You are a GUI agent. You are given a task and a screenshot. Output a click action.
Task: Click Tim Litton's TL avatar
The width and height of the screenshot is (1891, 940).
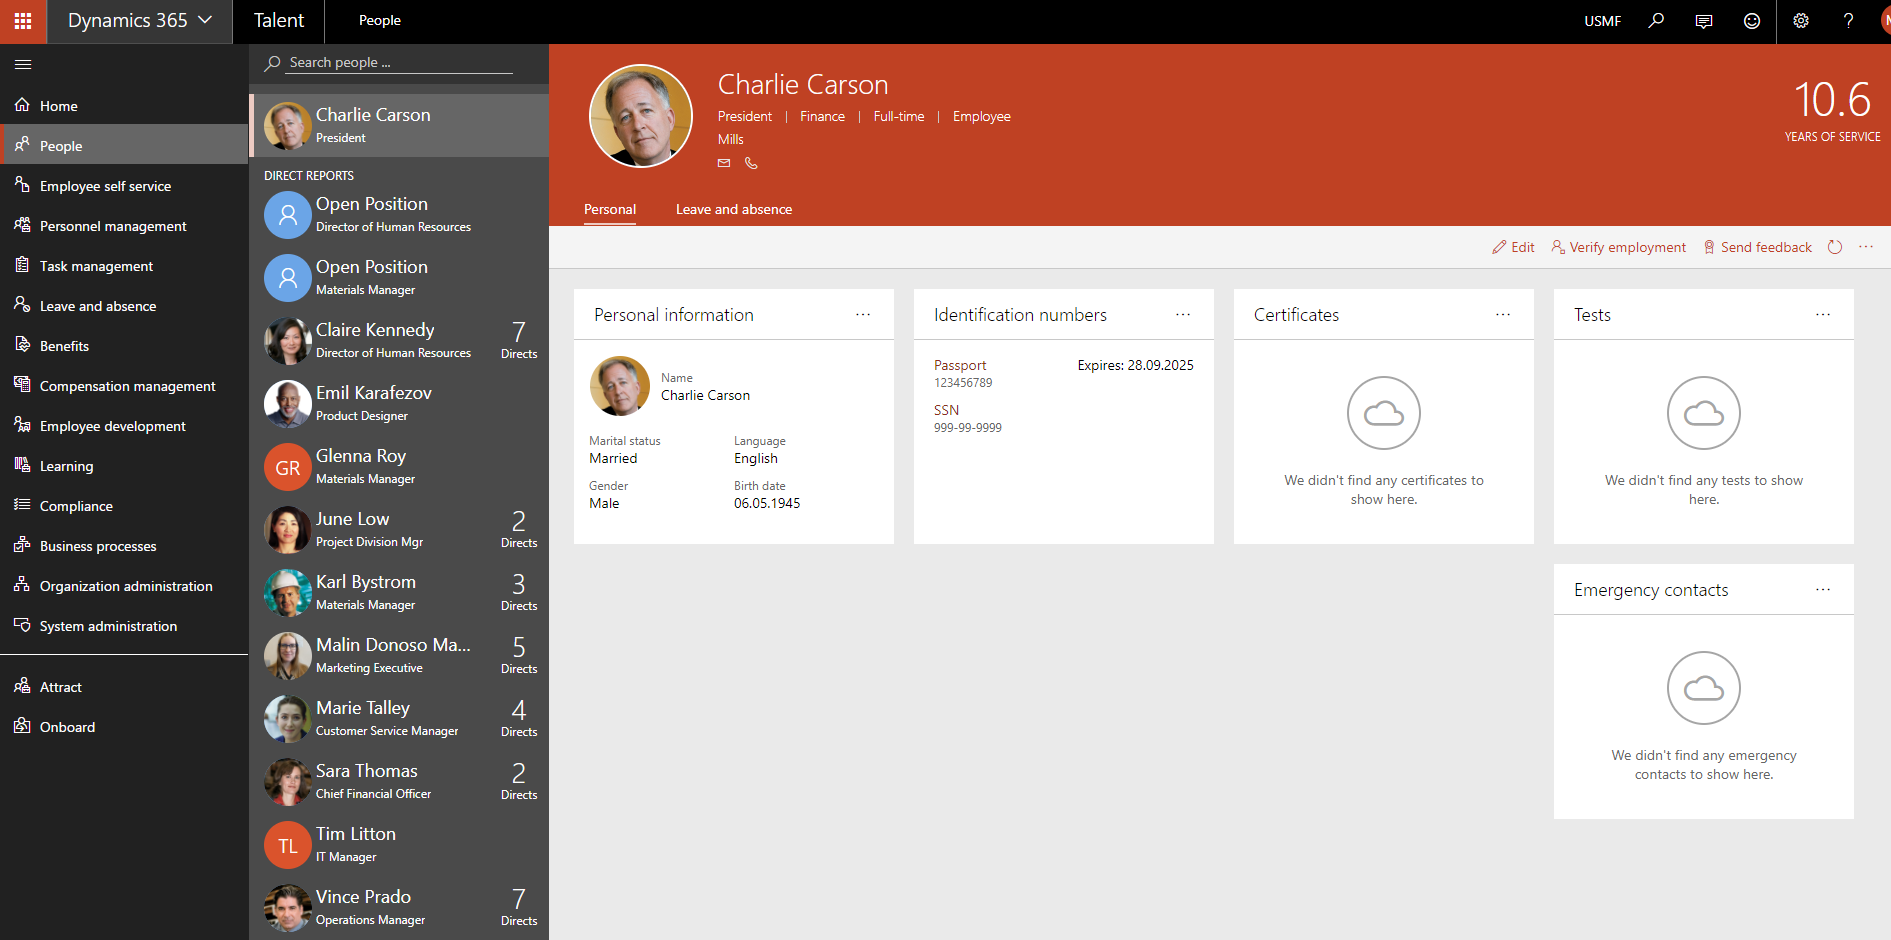tap(288, 845)
